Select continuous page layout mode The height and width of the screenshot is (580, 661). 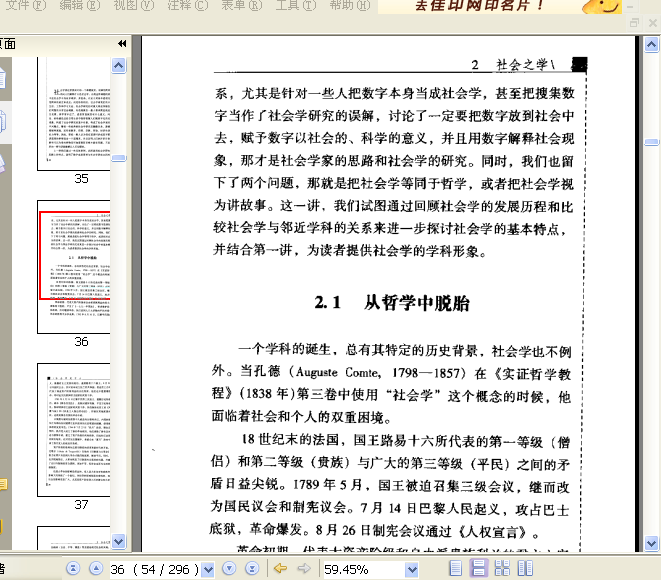pos(478,568)
